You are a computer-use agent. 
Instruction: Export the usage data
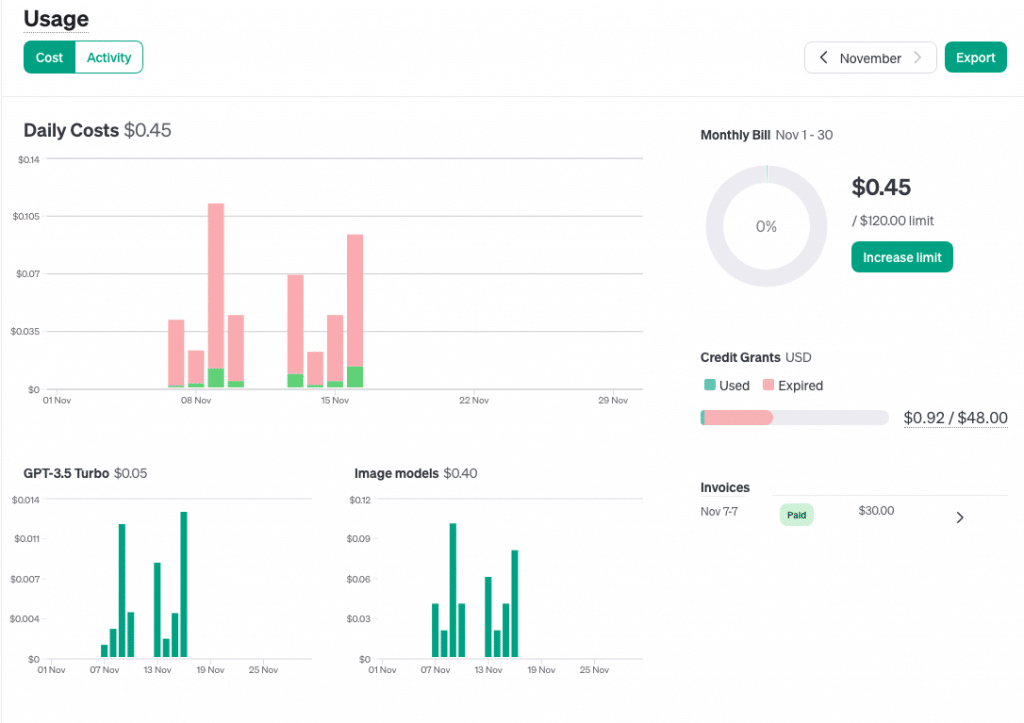coord(975,57)
